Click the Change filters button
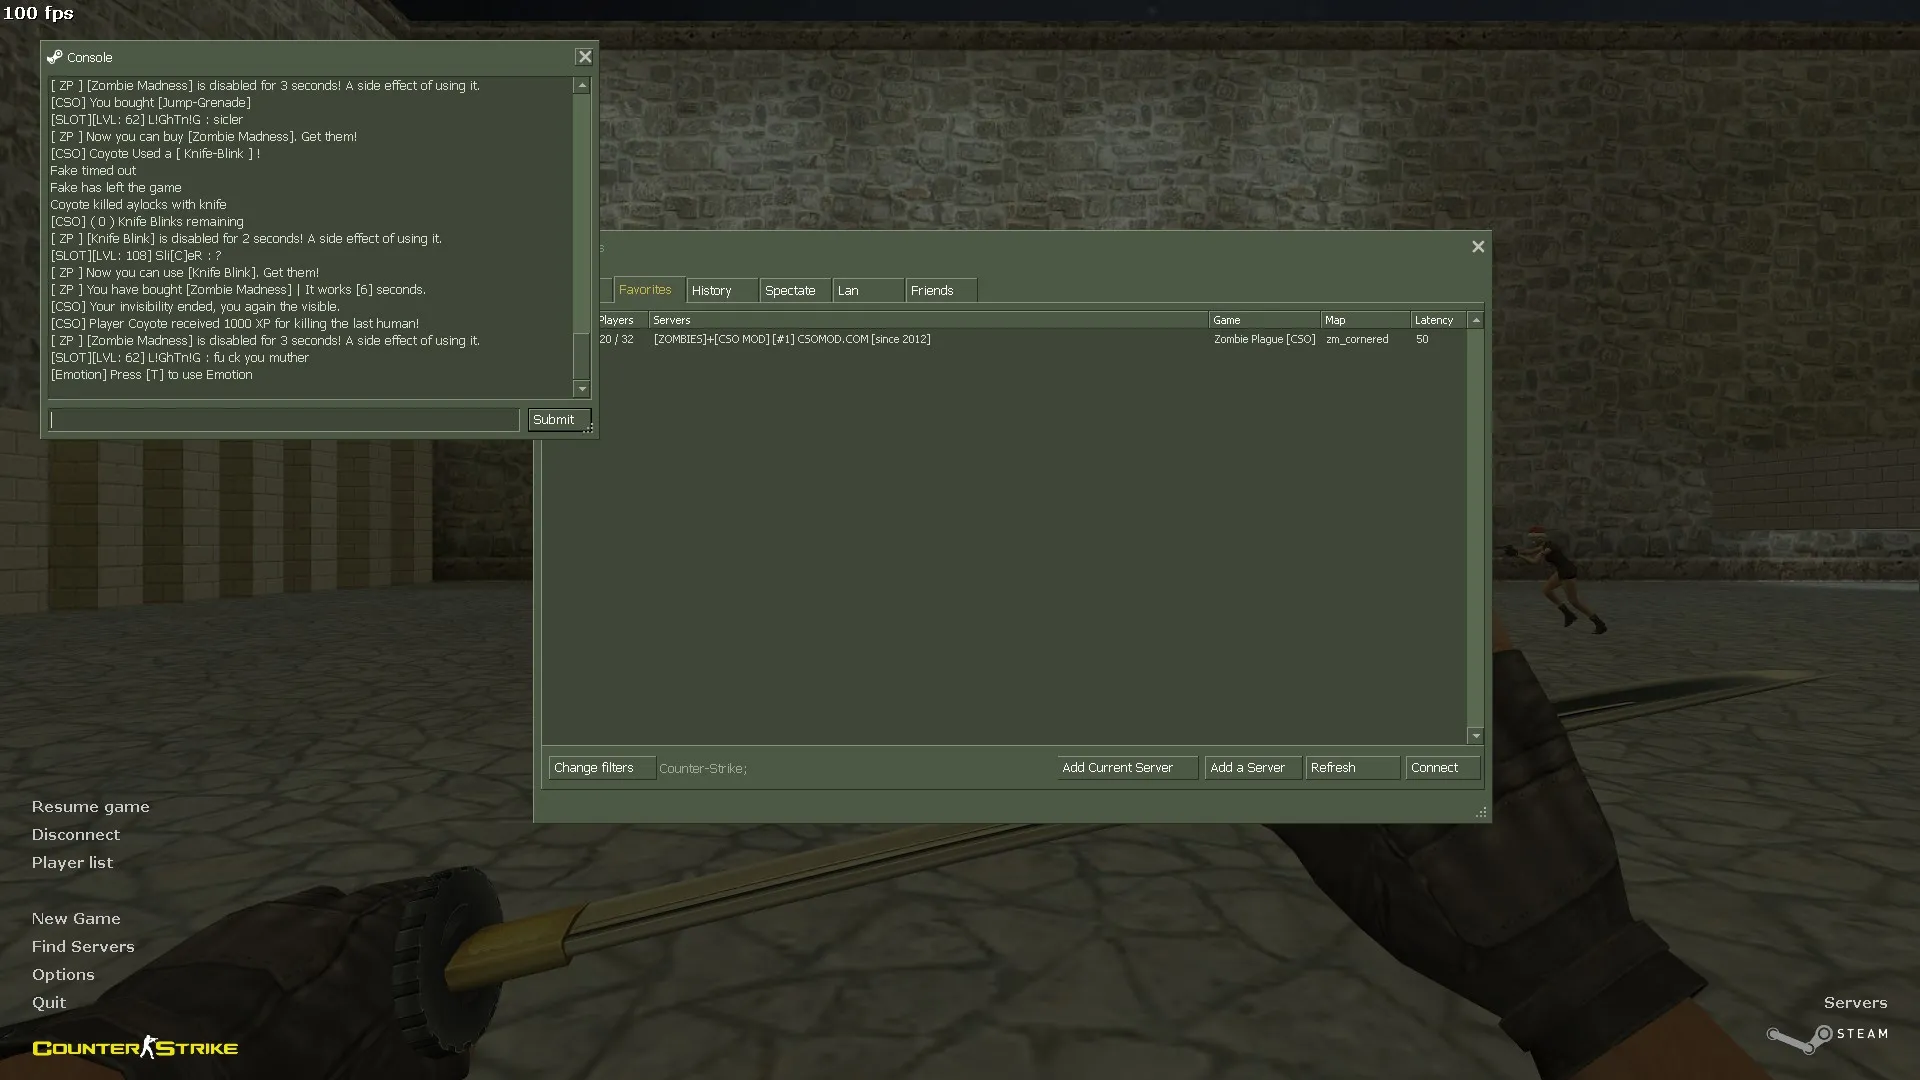The width and height of the screenshot is (1920, 1080). (602, 768)
